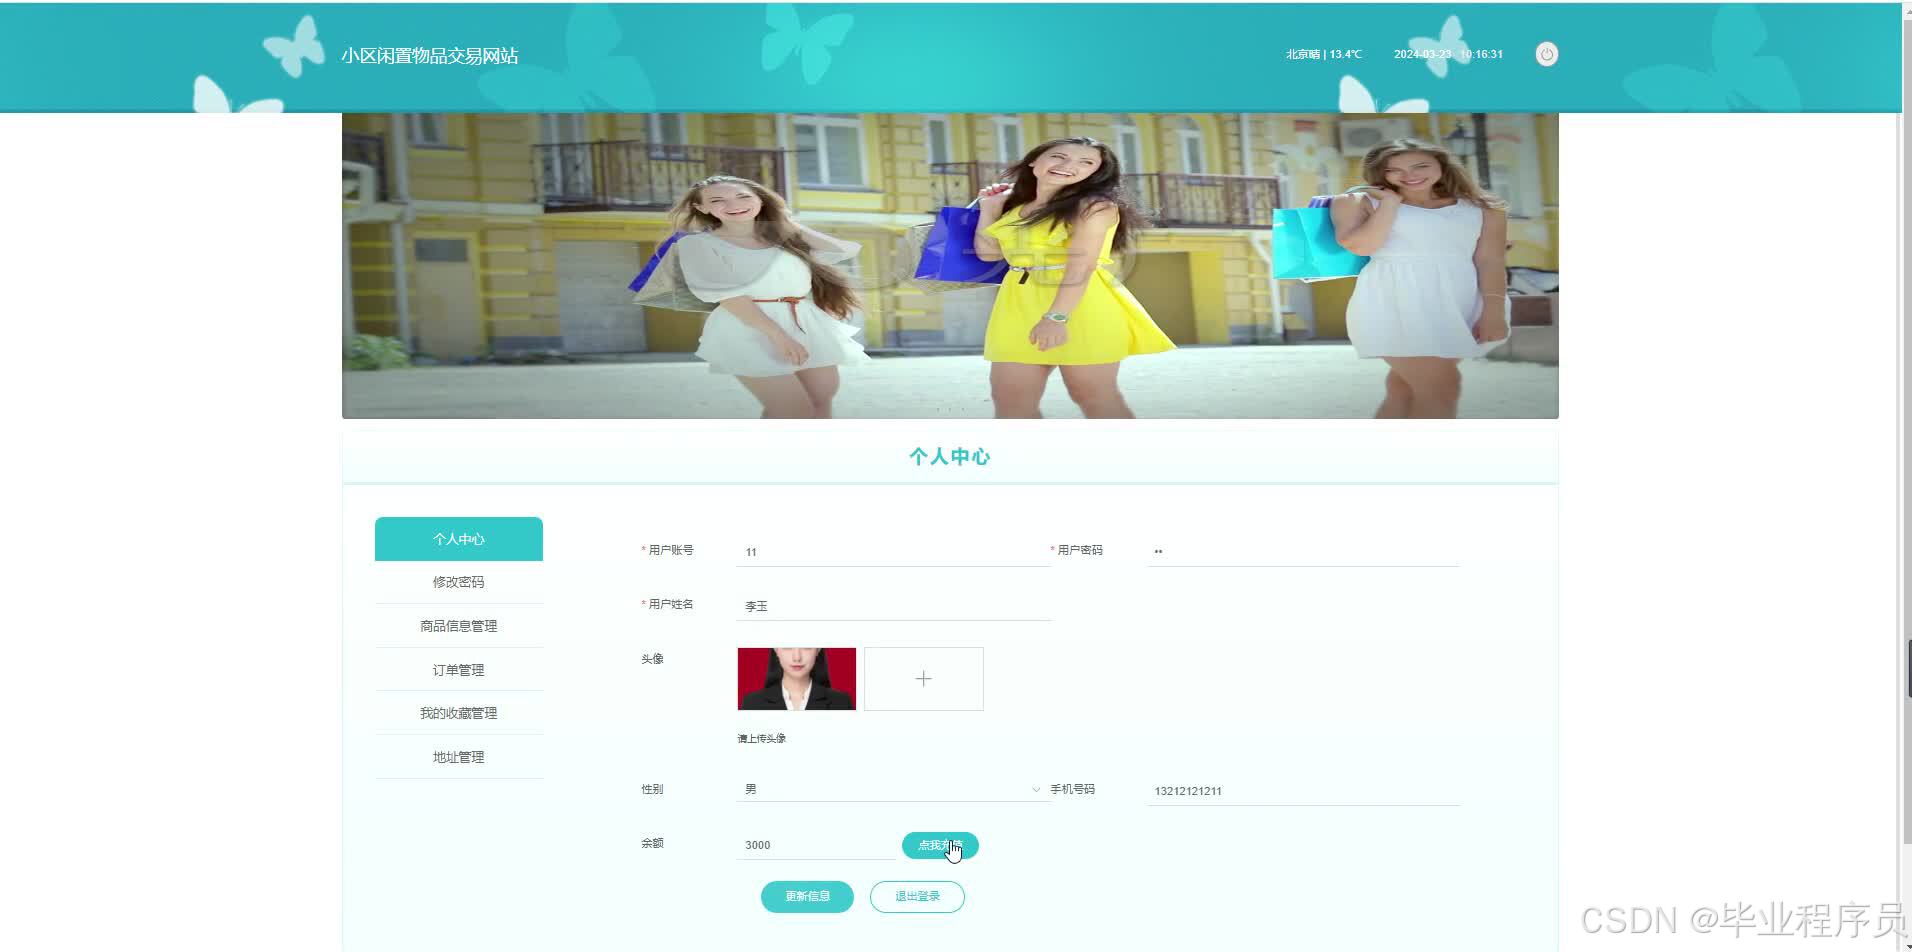Click the power logout icon in header

click(x=1546, y=54)
